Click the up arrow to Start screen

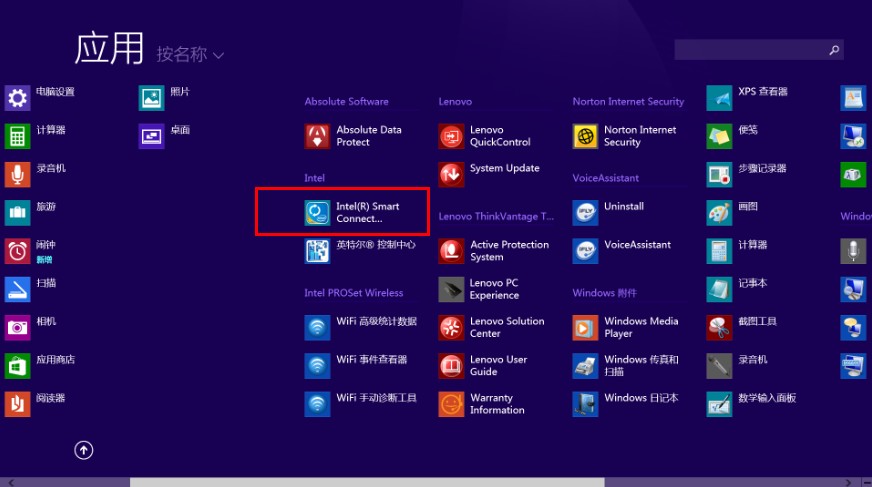point(84,450)
